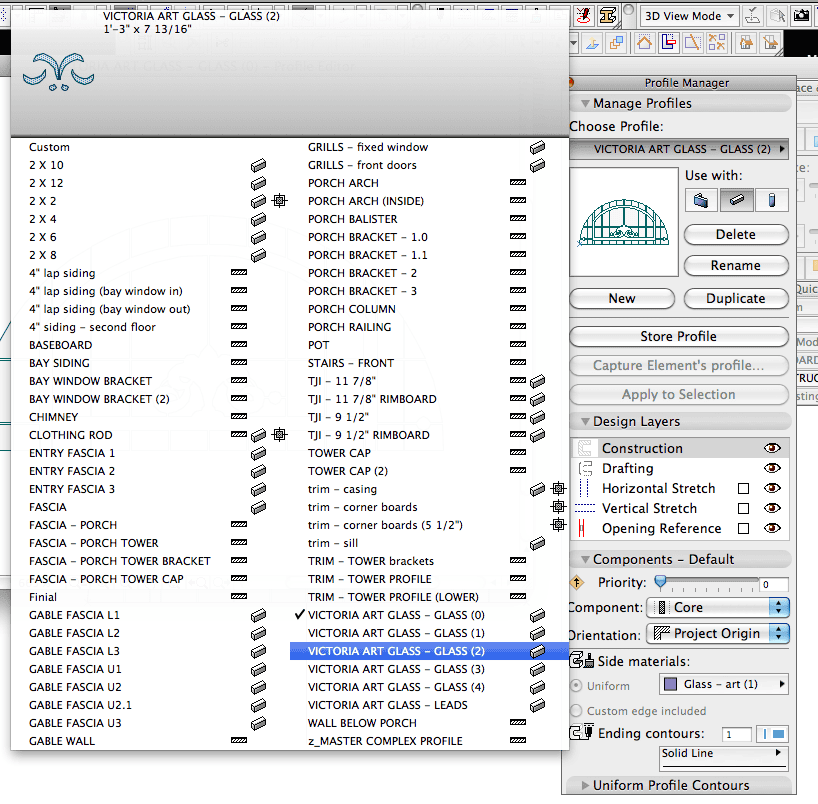
Task: Open the Solid Line type popup
Action: 724,758
